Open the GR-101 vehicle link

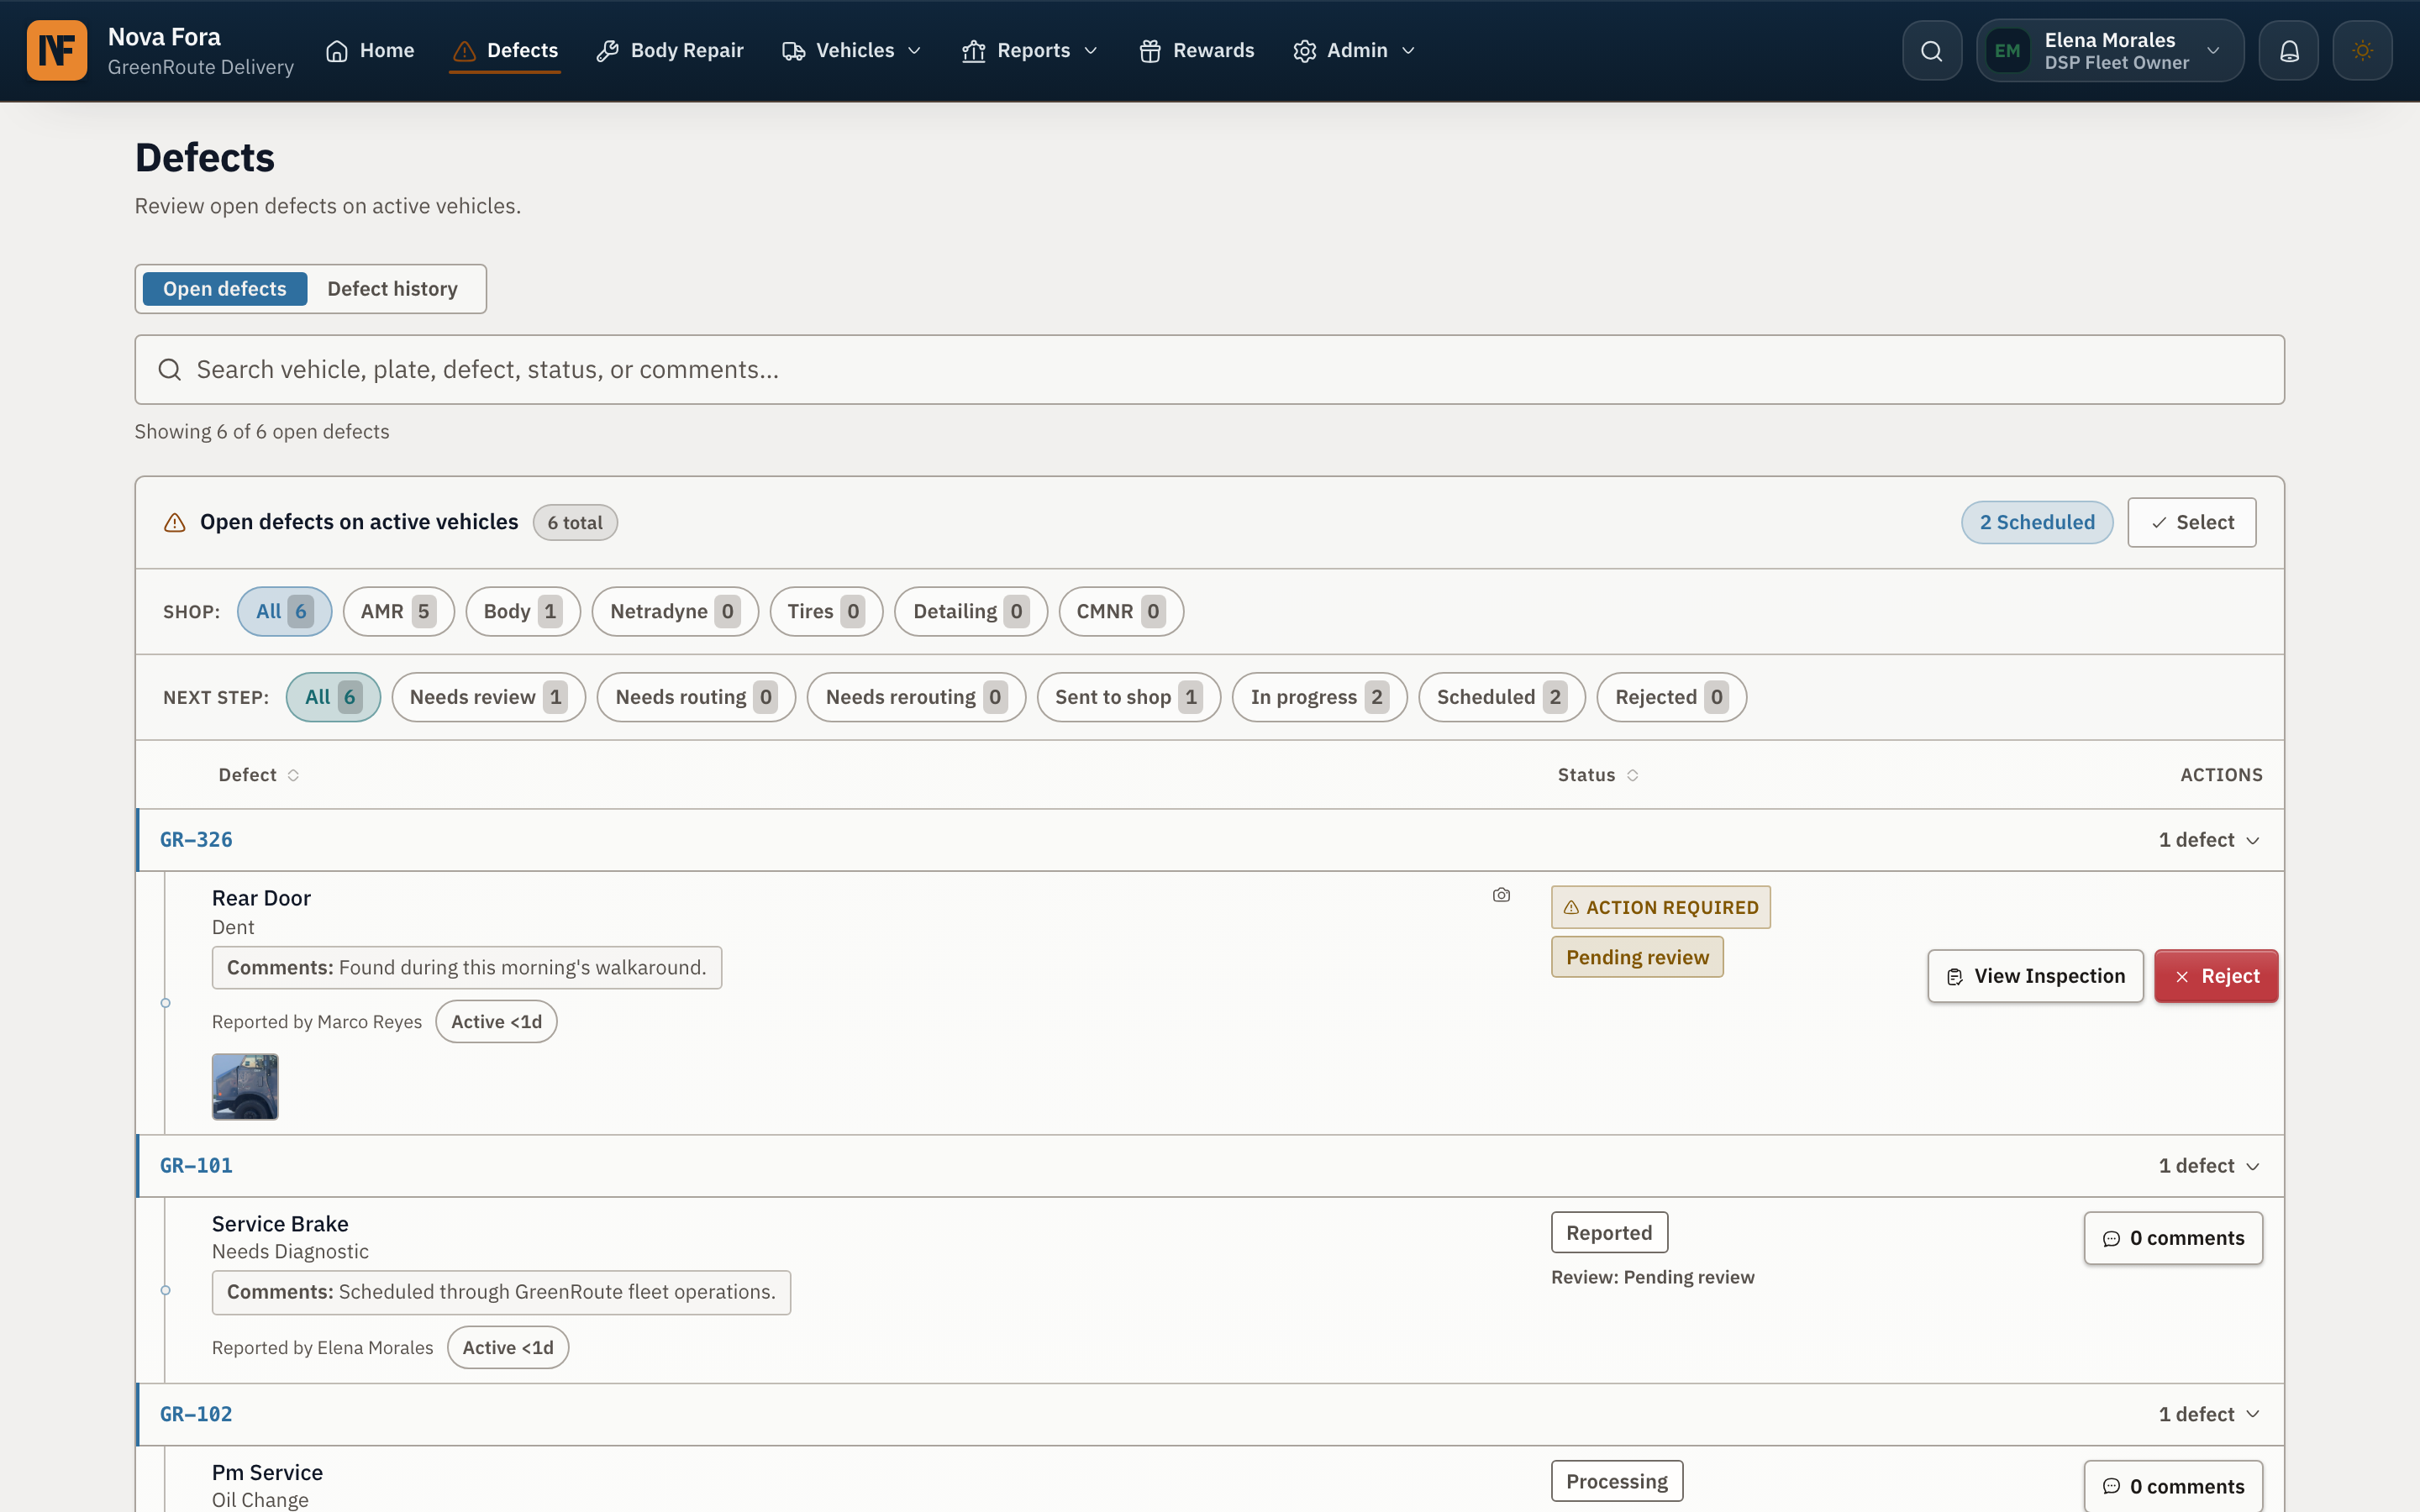pos(196,1166)
